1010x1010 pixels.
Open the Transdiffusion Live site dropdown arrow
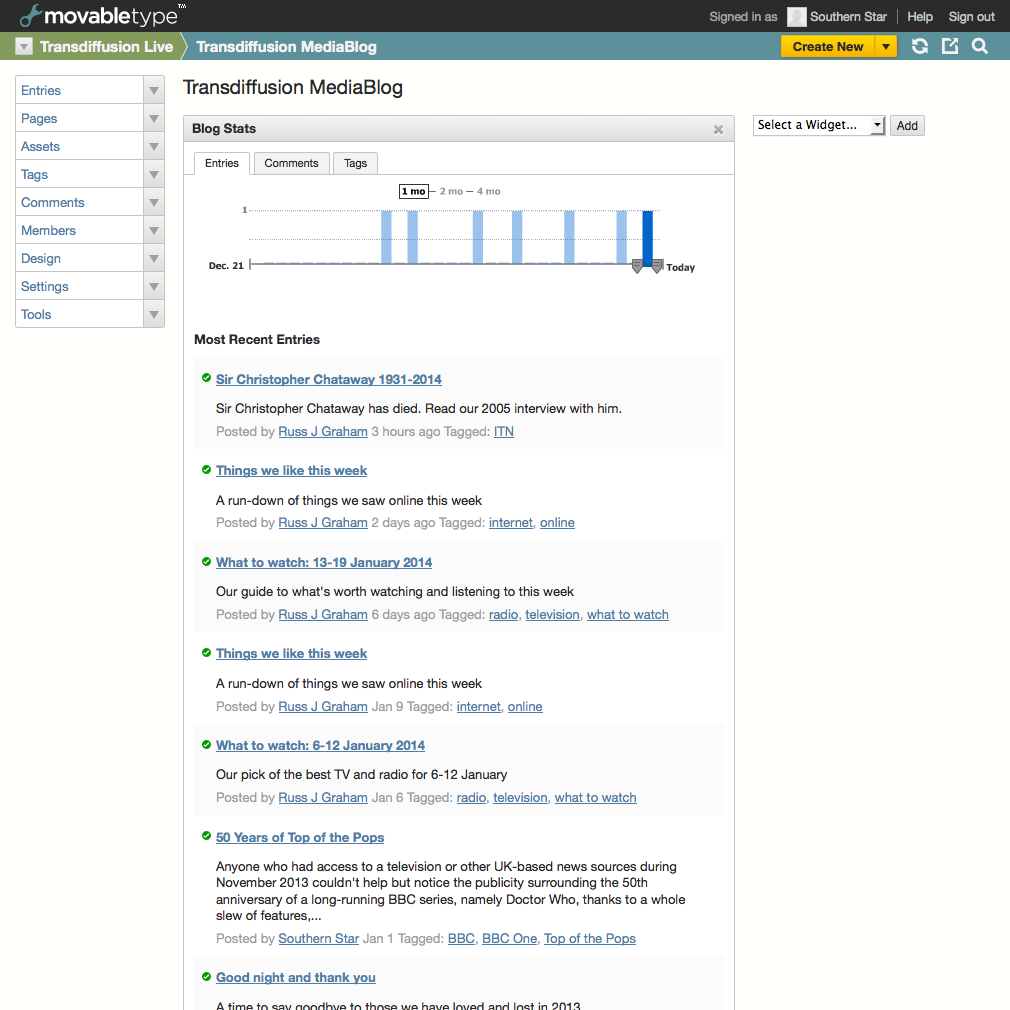(24, 46)
